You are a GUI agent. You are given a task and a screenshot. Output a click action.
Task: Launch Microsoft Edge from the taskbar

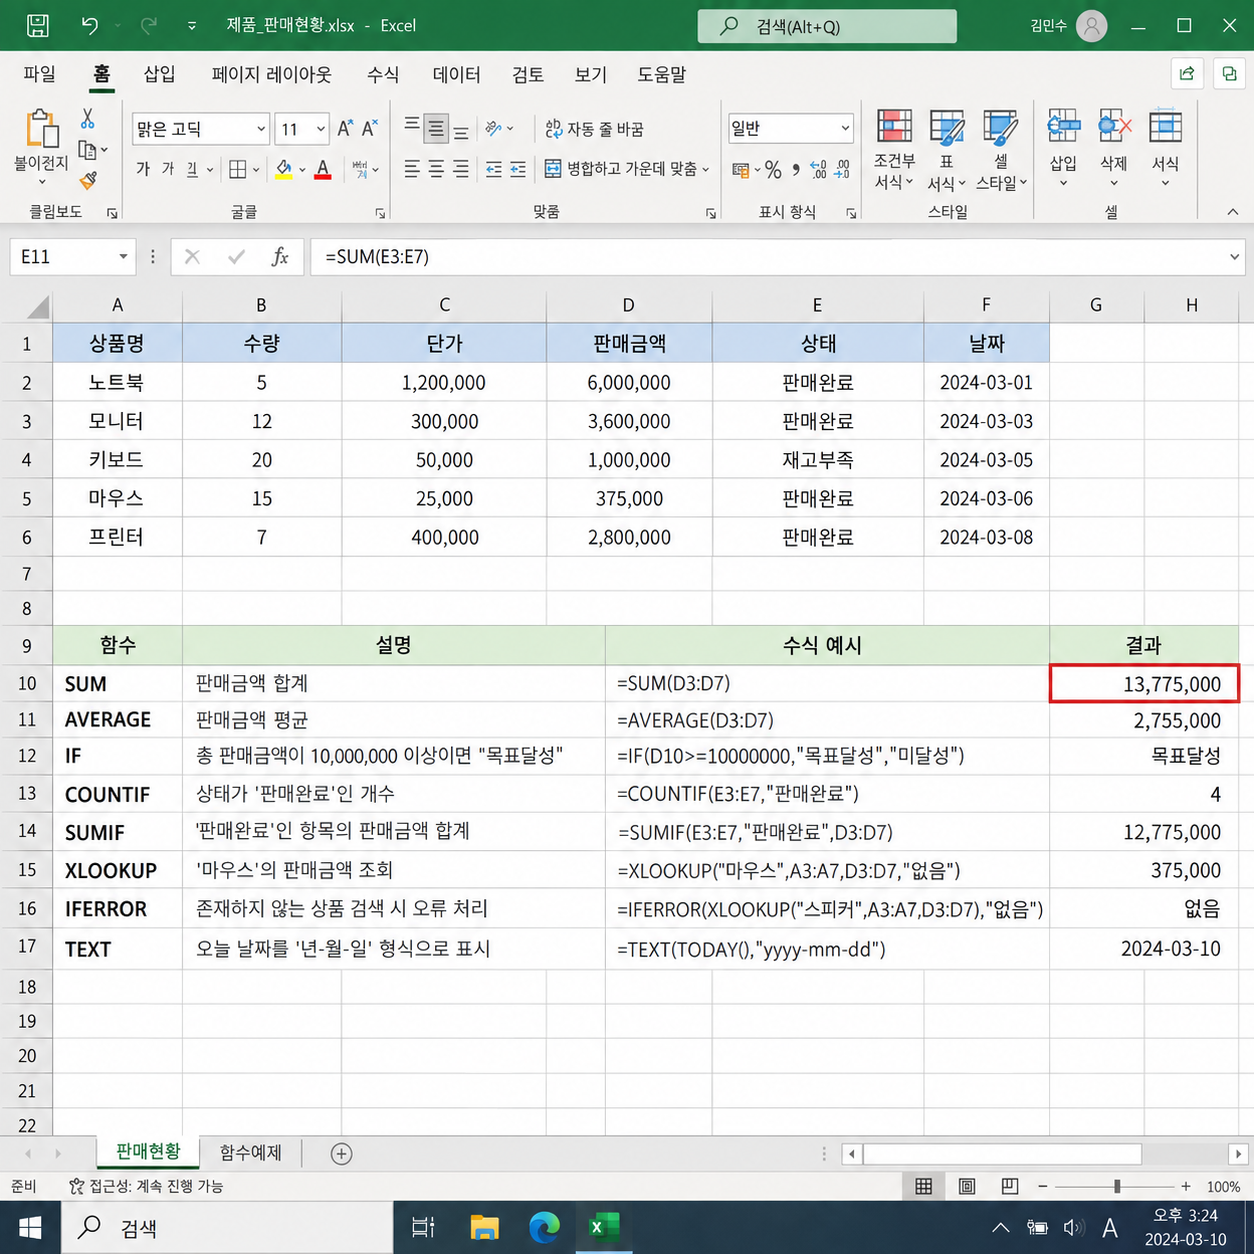tap(545, 1227)
